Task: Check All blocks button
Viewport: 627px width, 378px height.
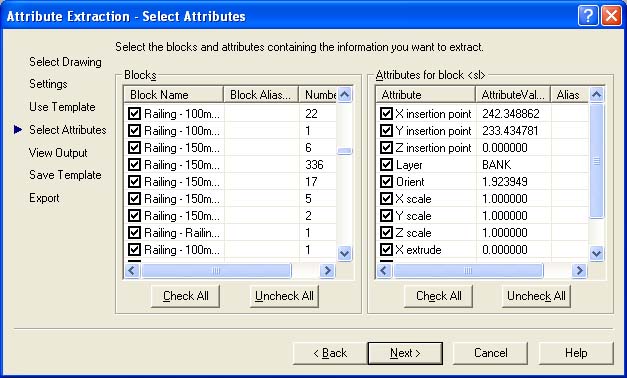Action: [186, 296]
